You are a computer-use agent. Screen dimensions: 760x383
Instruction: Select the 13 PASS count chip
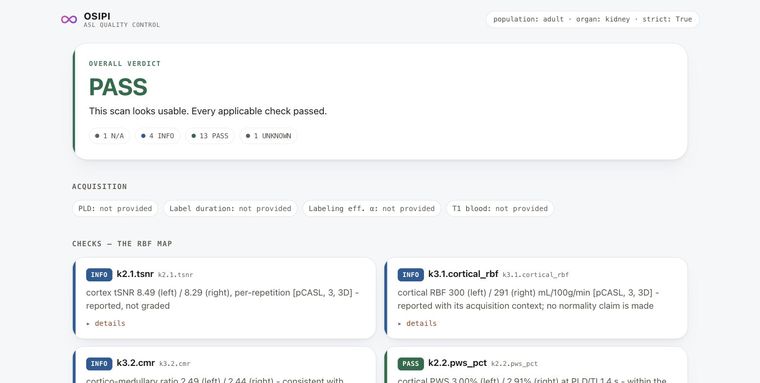210,136
